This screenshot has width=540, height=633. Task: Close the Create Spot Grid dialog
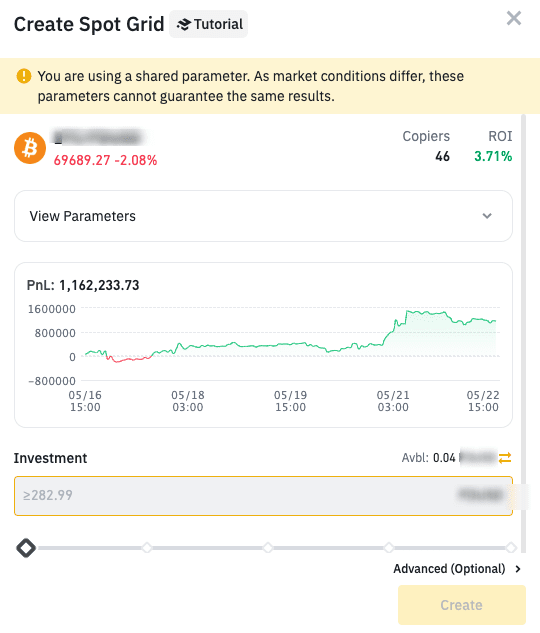pyautogui.click(x=514, y=18)
